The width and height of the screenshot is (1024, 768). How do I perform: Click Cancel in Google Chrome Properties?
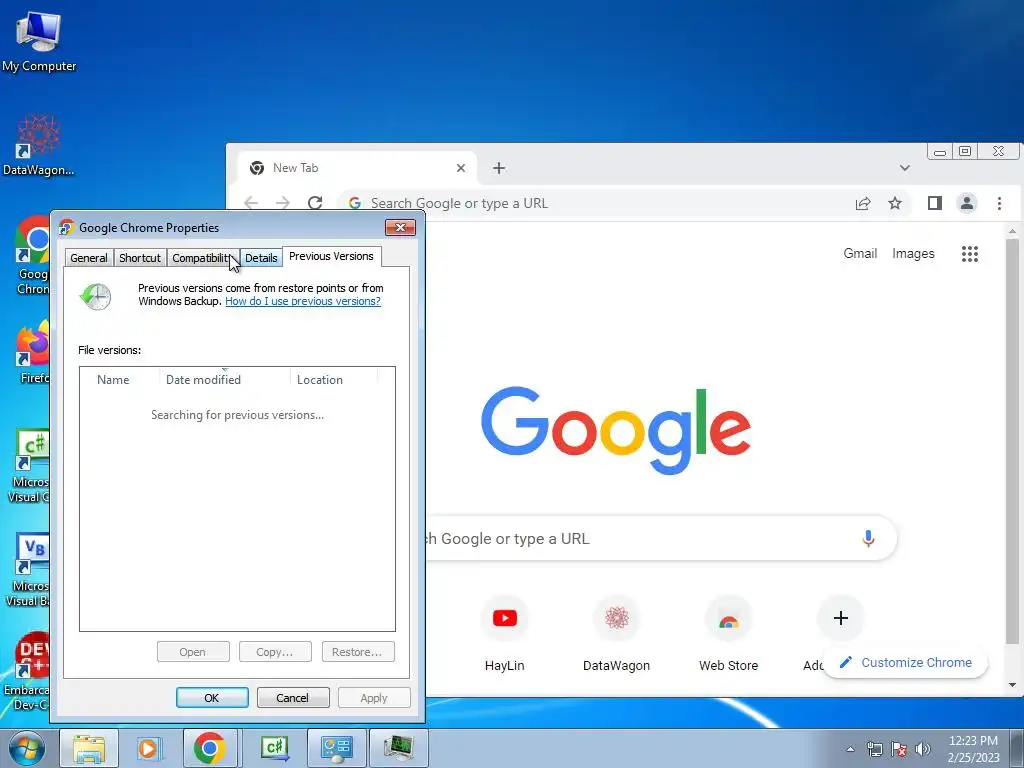[293, 697]
